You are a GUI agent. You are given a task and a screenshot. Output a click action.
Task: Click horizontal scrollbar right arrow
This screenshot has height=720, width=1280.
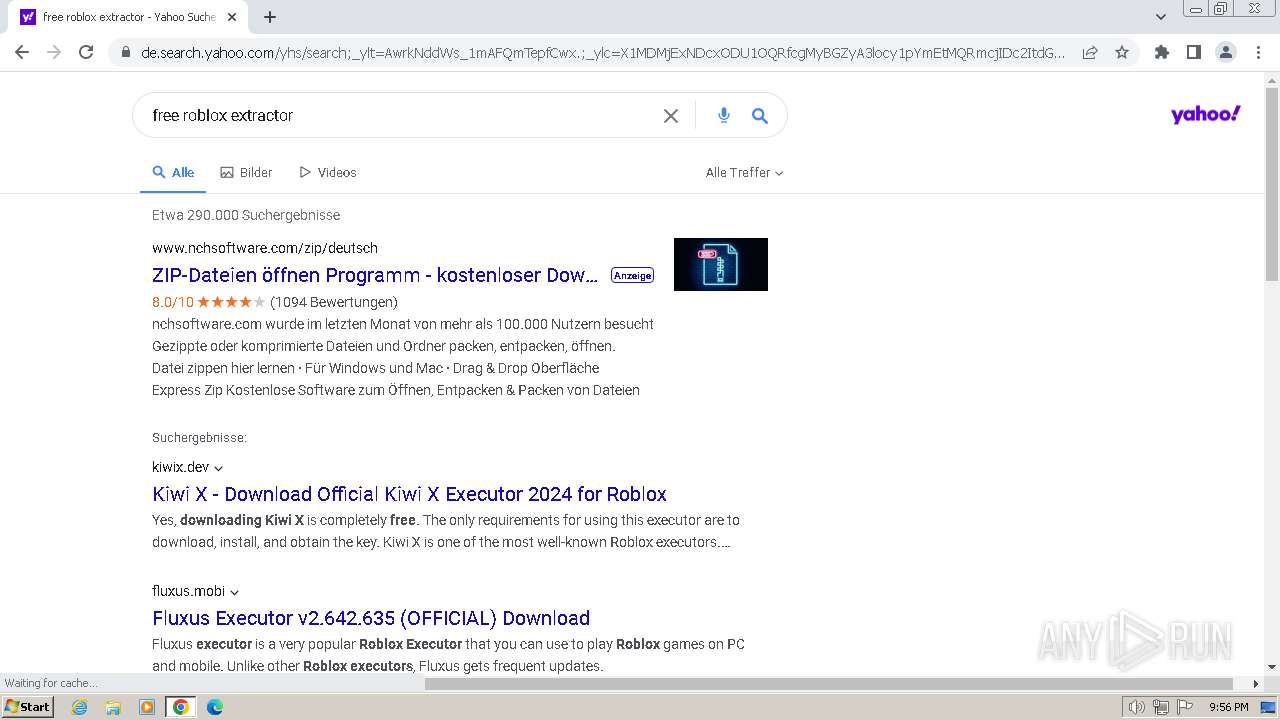click(x=1257, y=684)
